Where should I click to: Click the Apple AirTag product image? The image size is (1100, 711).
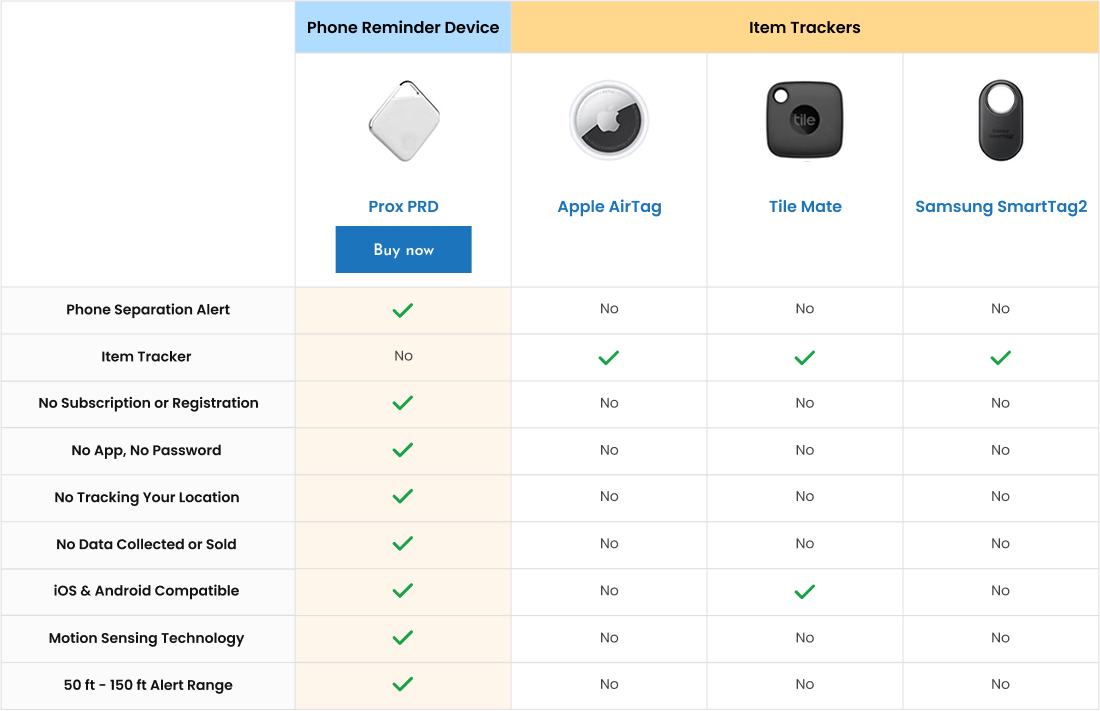click(x=609, y=119)
